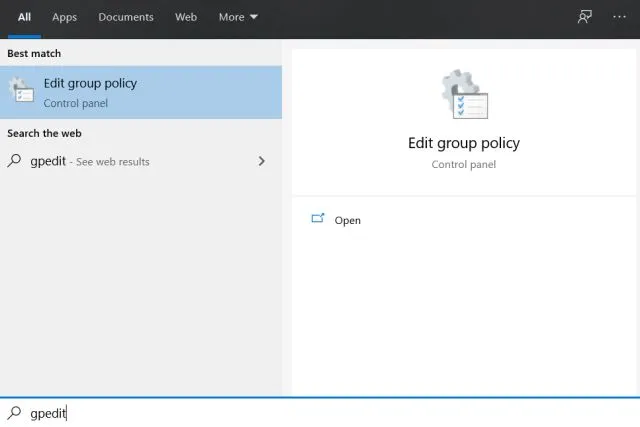
Task: Click the Edit group policy title in preview pane
Action: click(x=463, y=143)
